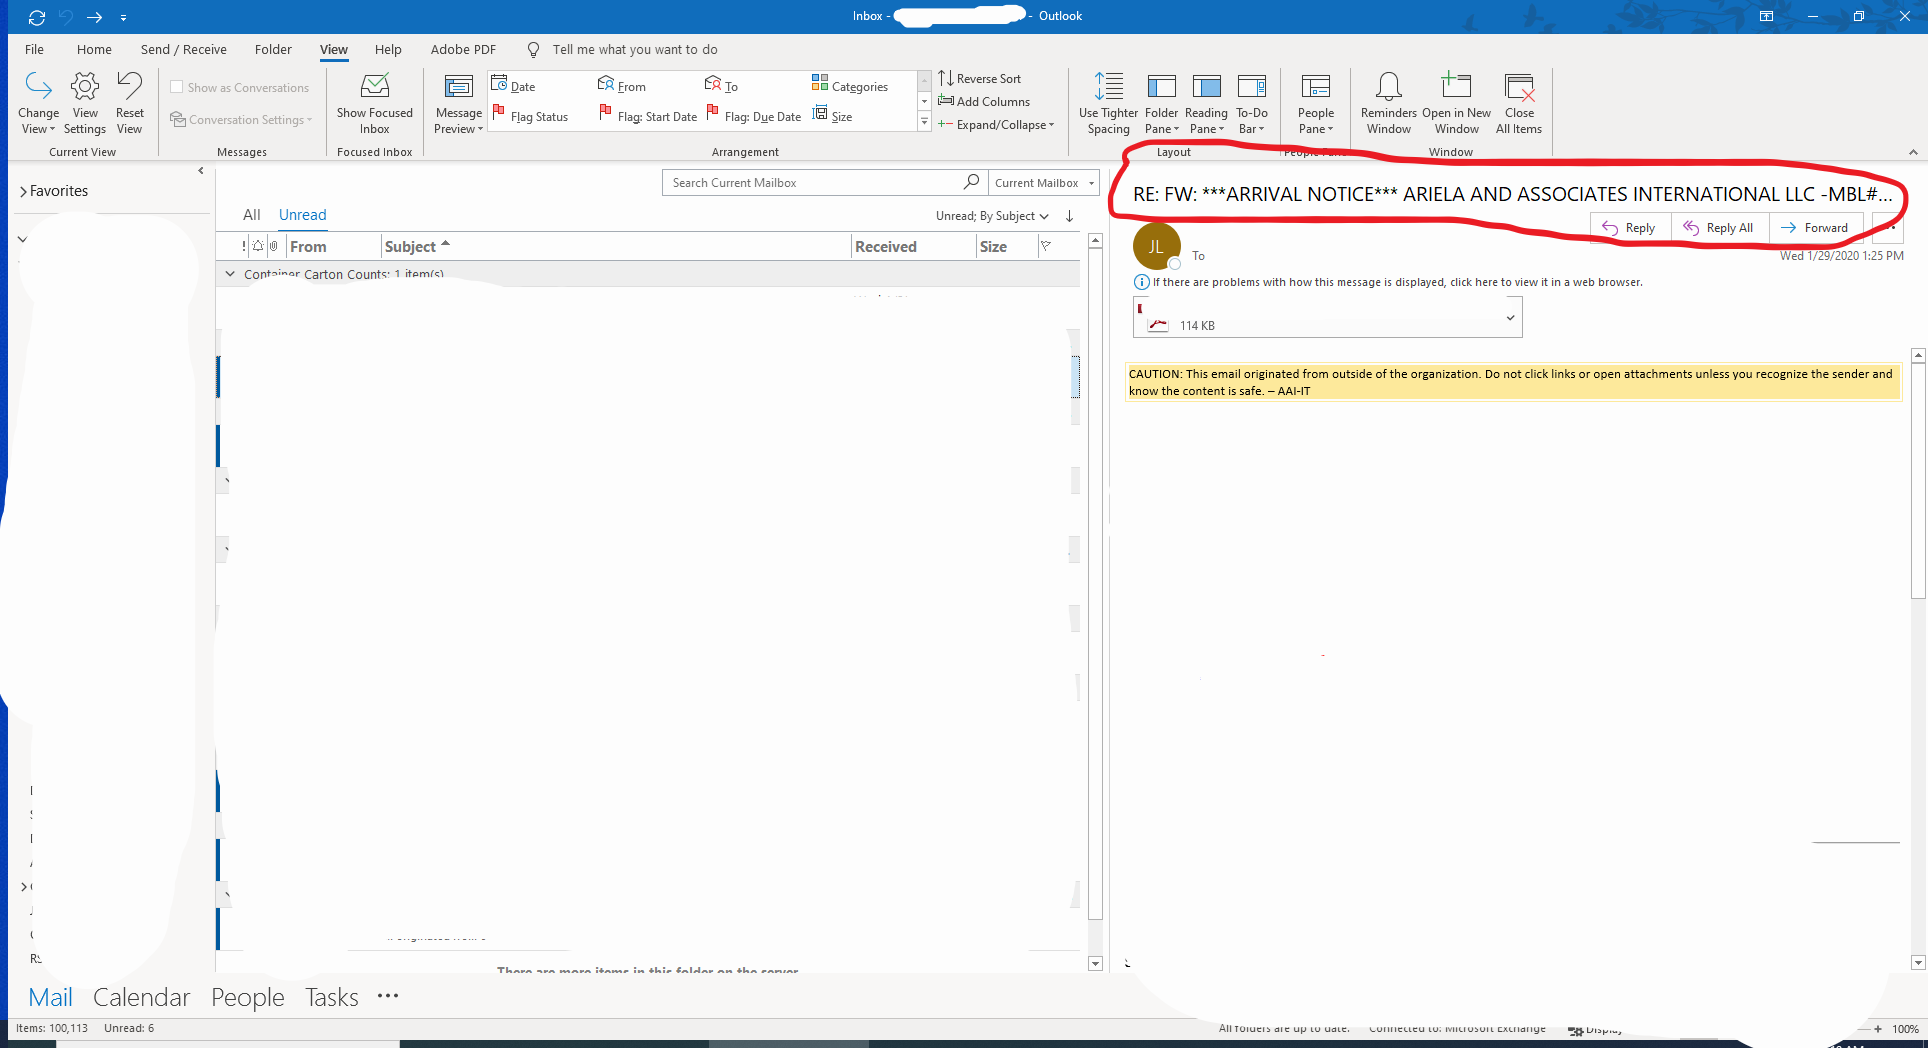
Task: Arrange messages by Size
Action: [832, 116]
